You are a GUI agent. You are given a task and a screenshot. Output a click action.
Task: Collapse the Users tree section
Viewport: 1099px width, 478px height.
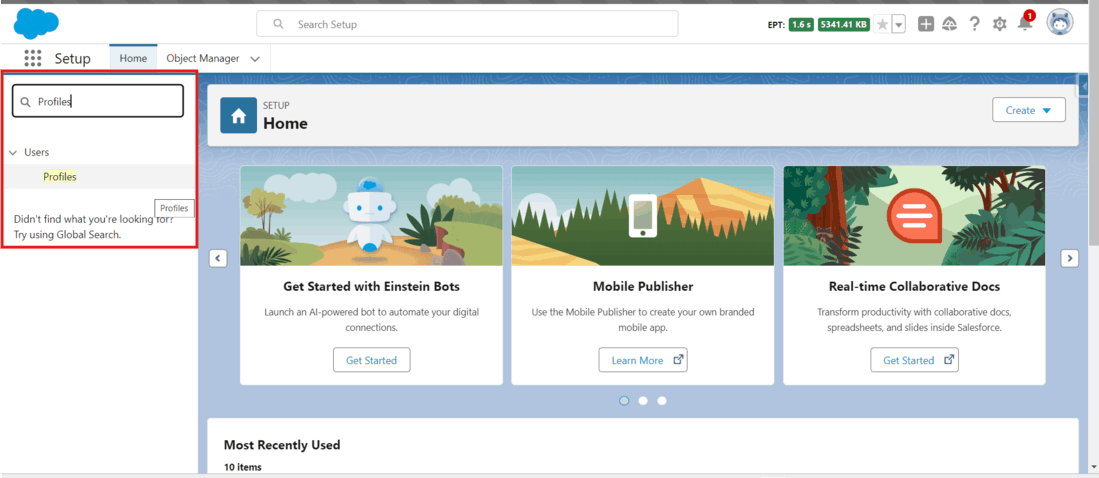[x=13, y=152]
